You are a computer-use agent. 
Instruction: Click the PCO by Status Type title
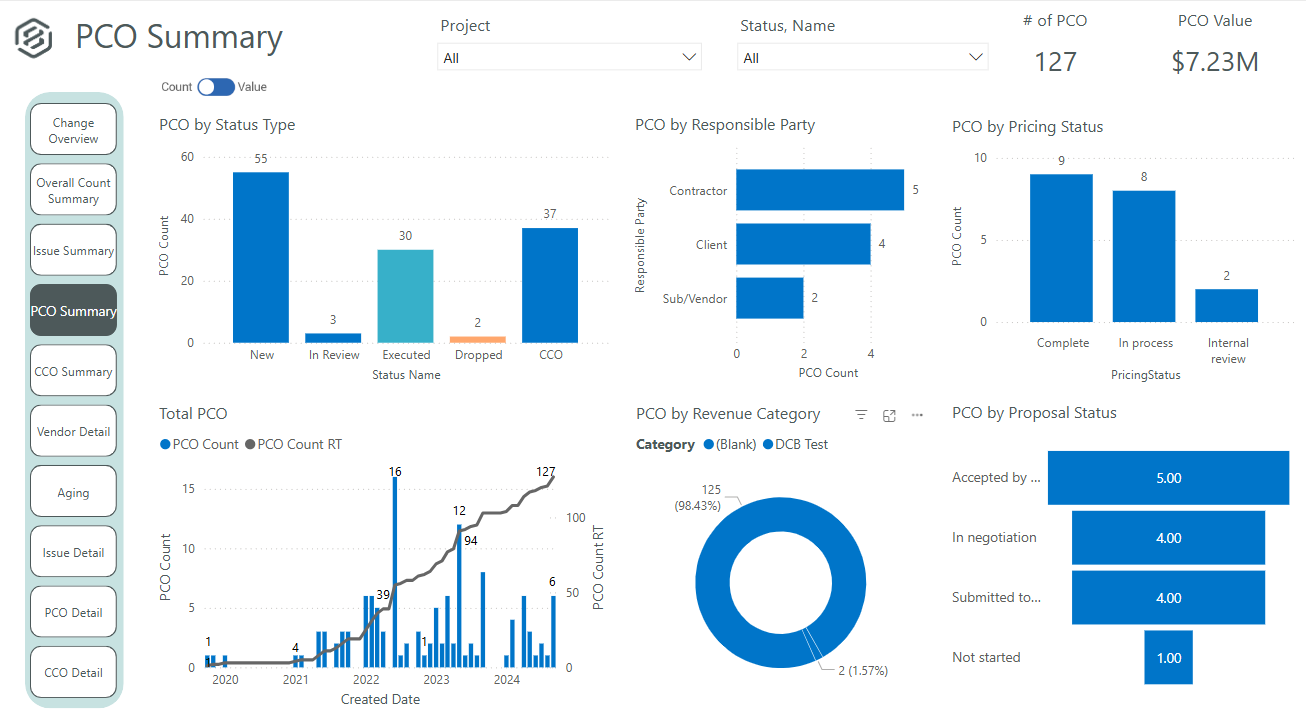pos(227,125)
